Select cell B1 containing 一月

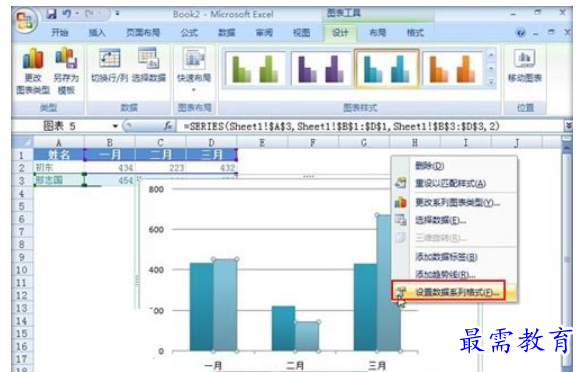[110, 155]
